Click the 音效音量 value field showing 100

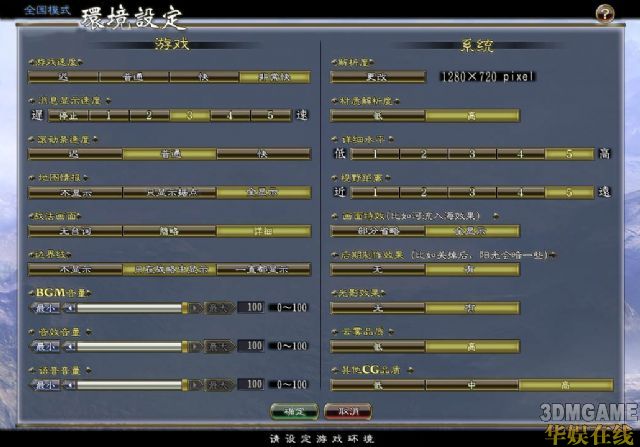pos(251,346)
